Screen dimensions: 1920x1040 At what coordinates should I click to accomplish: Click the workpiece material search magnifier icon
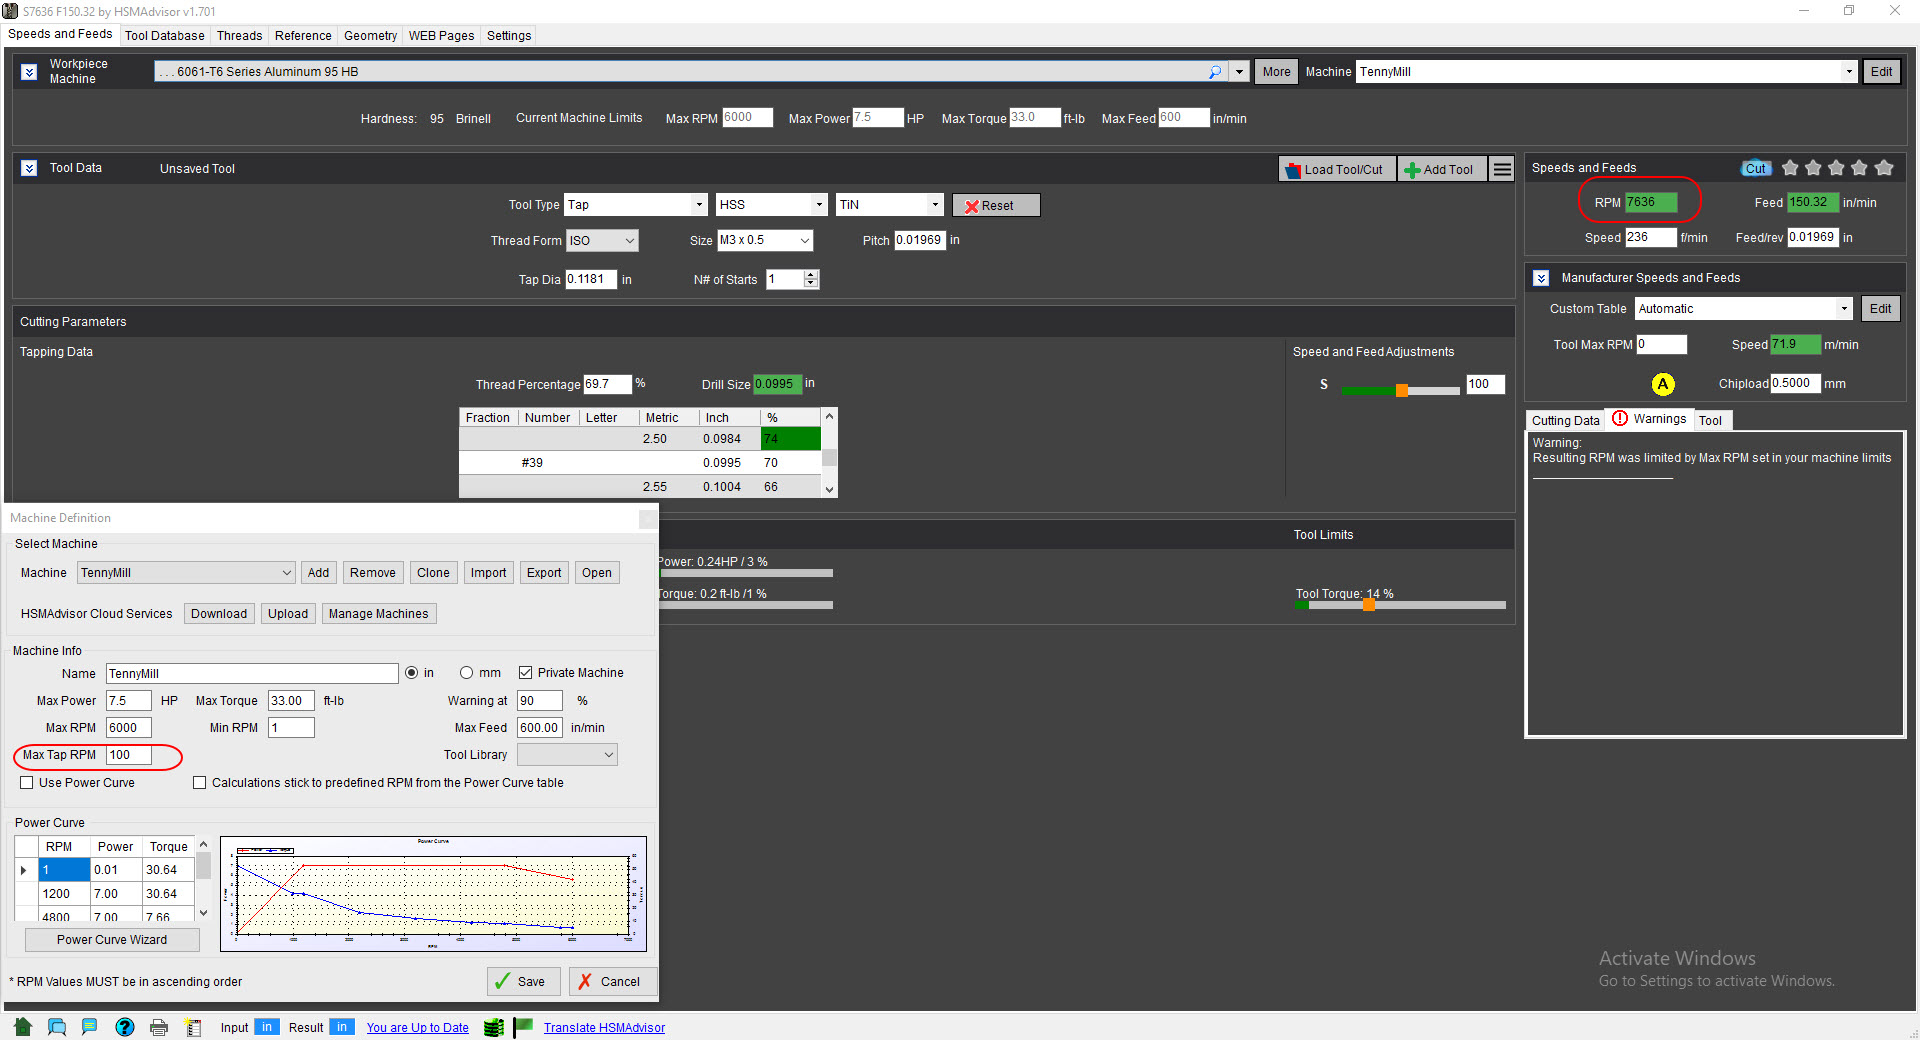(x=1215, y=72)
